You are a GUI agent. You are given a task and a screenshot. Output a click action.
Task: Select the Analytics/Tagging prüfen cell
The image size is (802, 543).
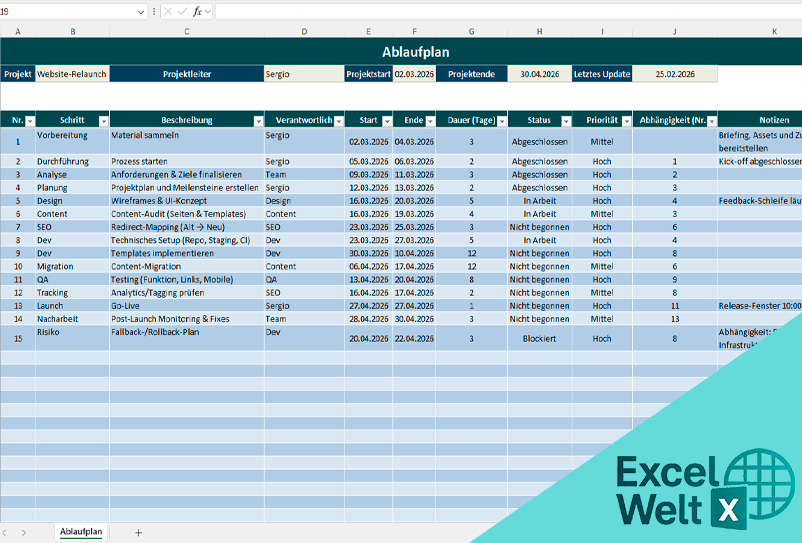point(187,292)
